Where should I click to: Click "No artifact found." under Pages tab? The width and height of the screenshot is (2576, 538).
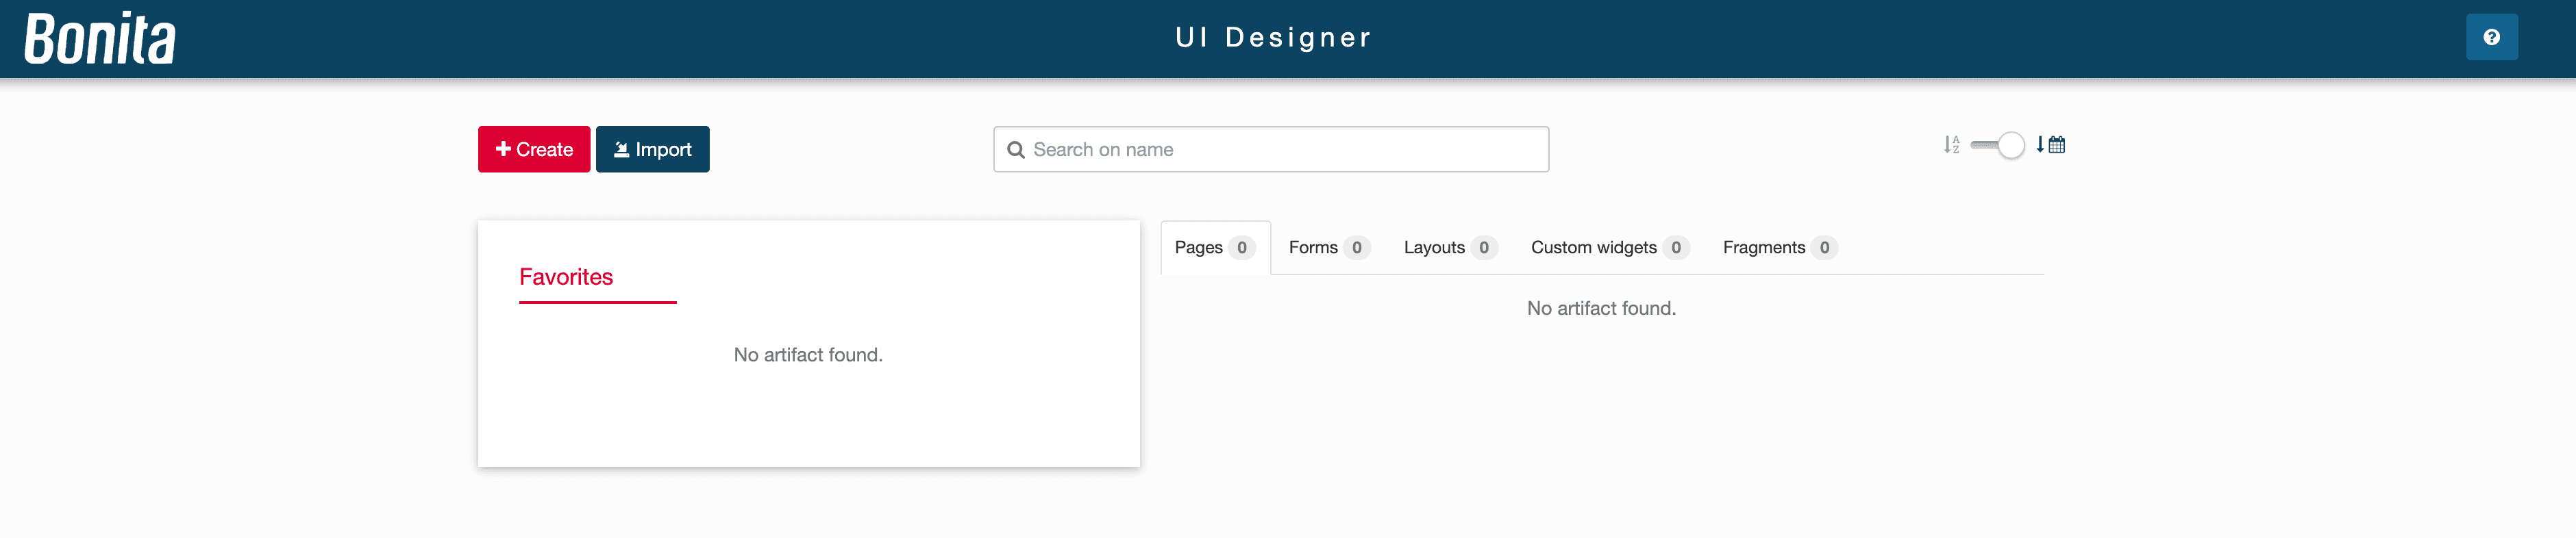click(1601, 308)
